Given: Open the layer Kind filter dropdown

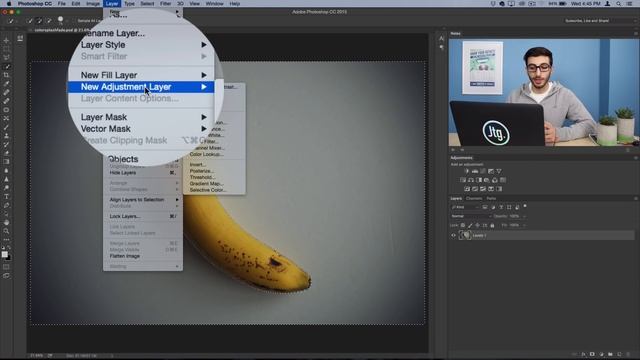Looking at the screenshot, I should point(465,207).
